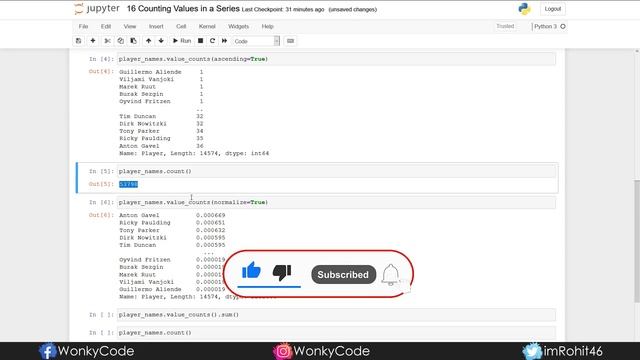Click the Subscribed button

click(343, 275)
